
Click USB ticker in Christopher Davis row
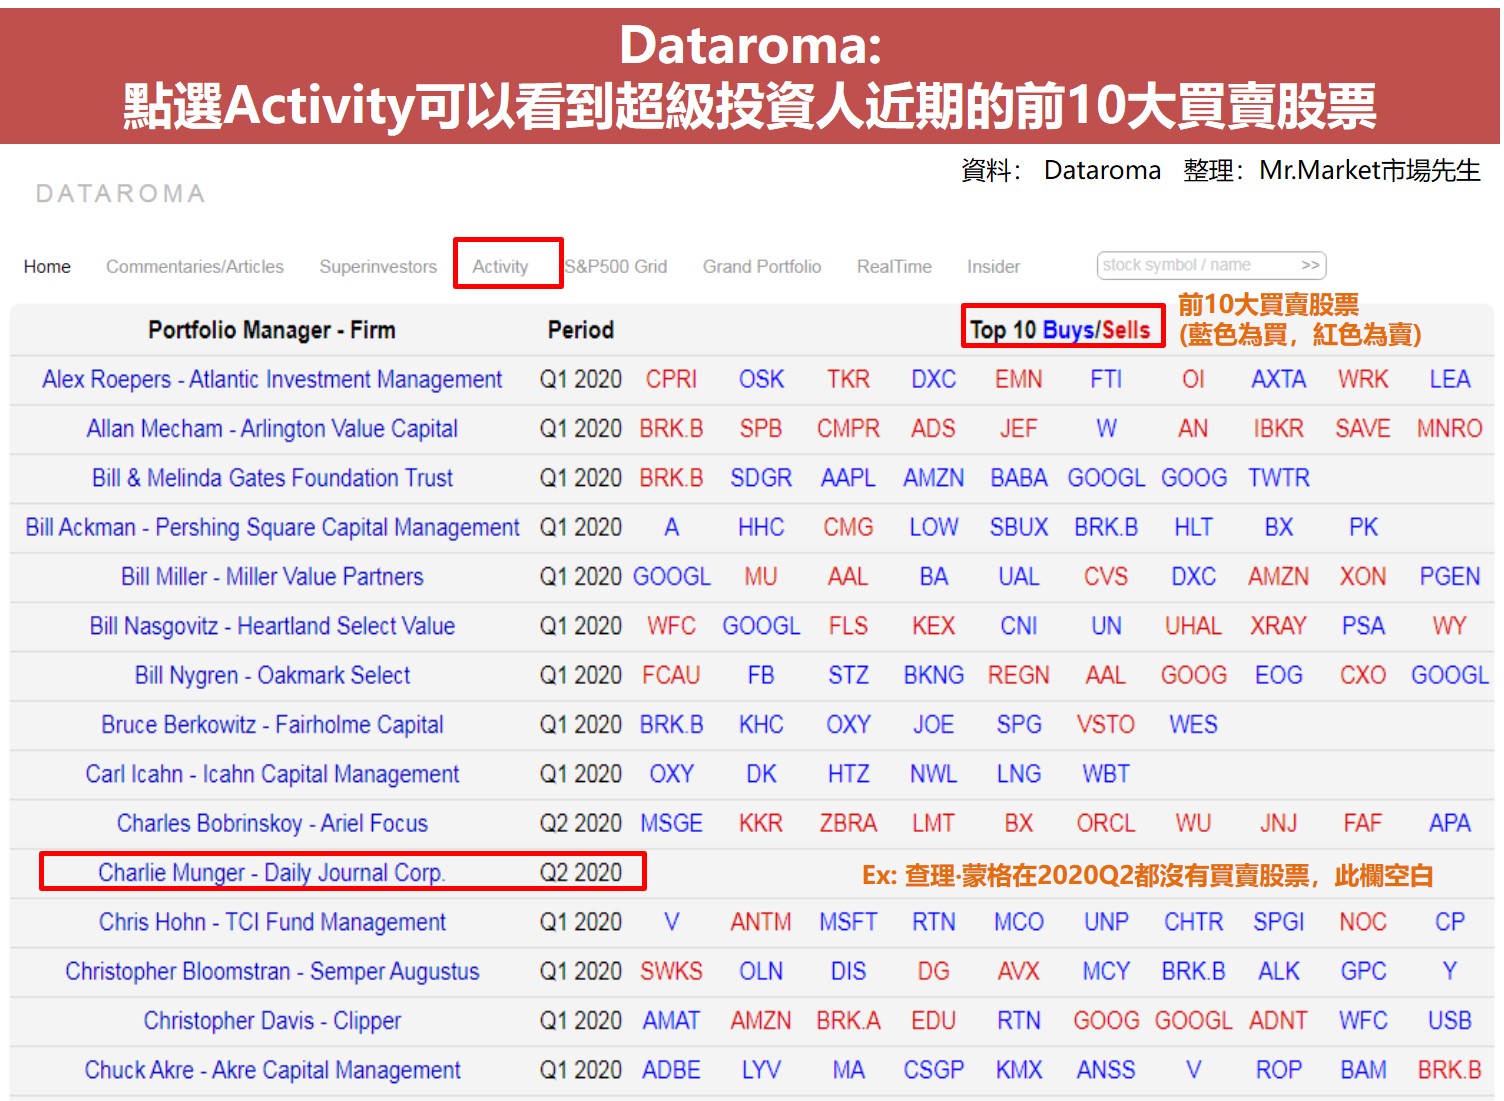1449,1021
